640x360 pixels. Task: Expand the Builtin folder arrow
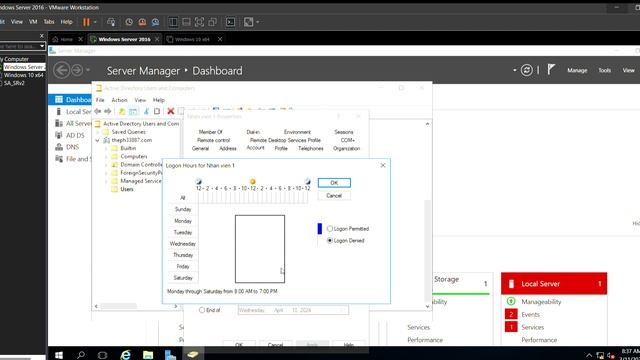pos(106,148)
